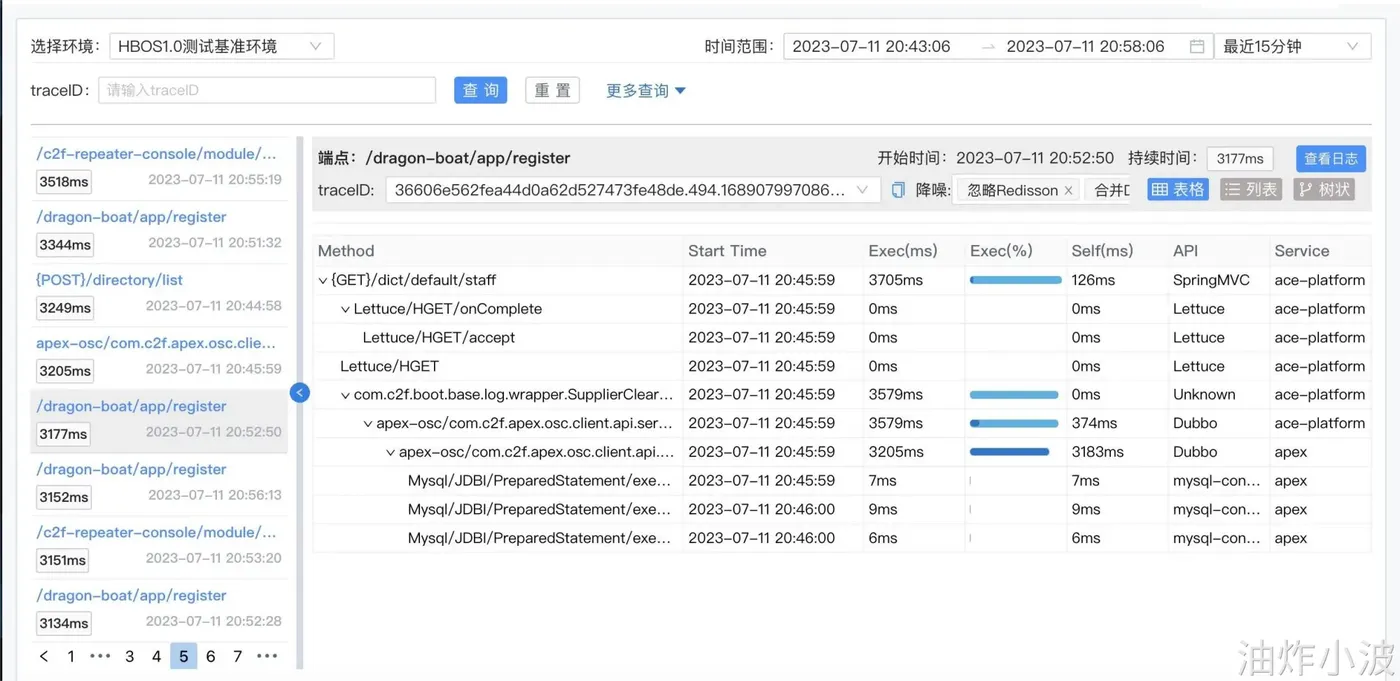Image resolution: width=1400 pixels, height=681 pixels.
Task: Switch to 列表 list view
Action: click(x=1250, y=189)
